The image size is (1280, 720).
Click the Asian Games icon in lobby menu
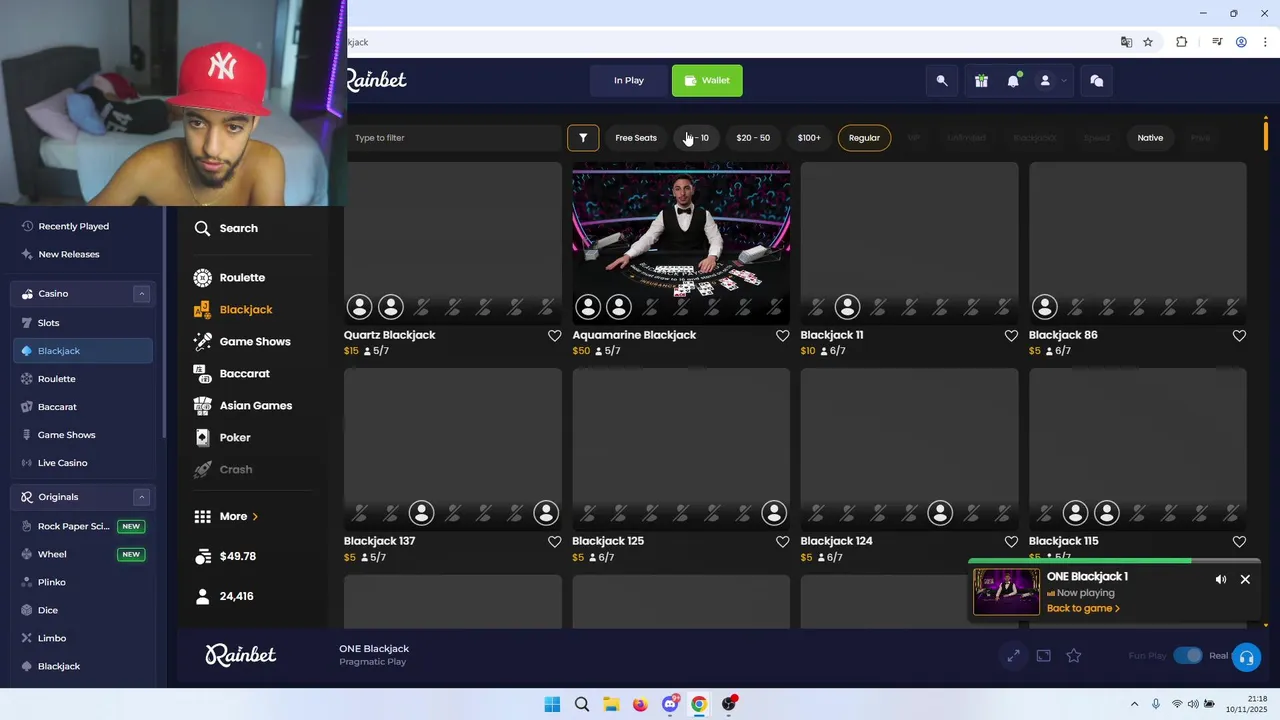coord(202,405)
